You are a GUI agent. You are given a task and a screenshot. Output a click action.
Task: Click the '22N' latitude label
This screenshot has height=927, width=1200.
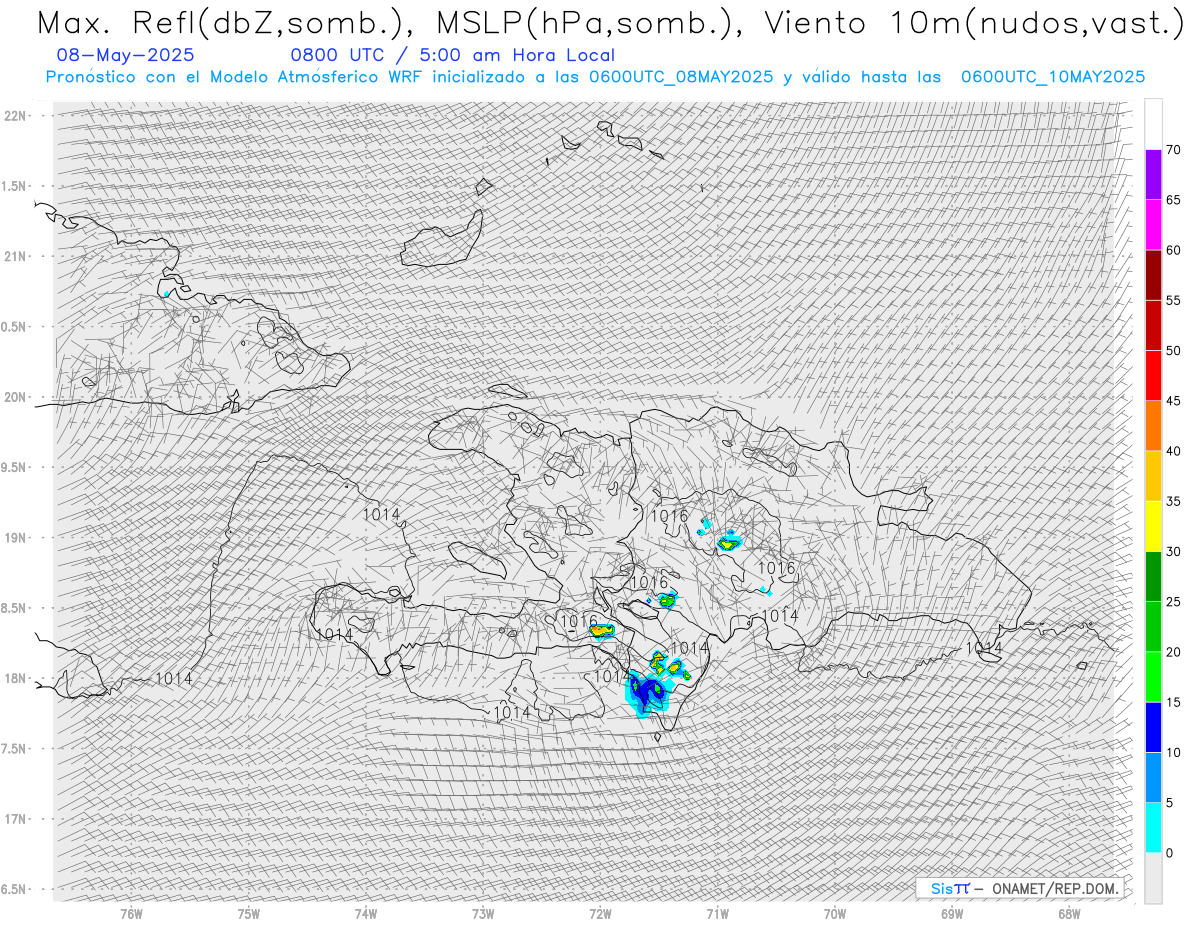point(17,116)
